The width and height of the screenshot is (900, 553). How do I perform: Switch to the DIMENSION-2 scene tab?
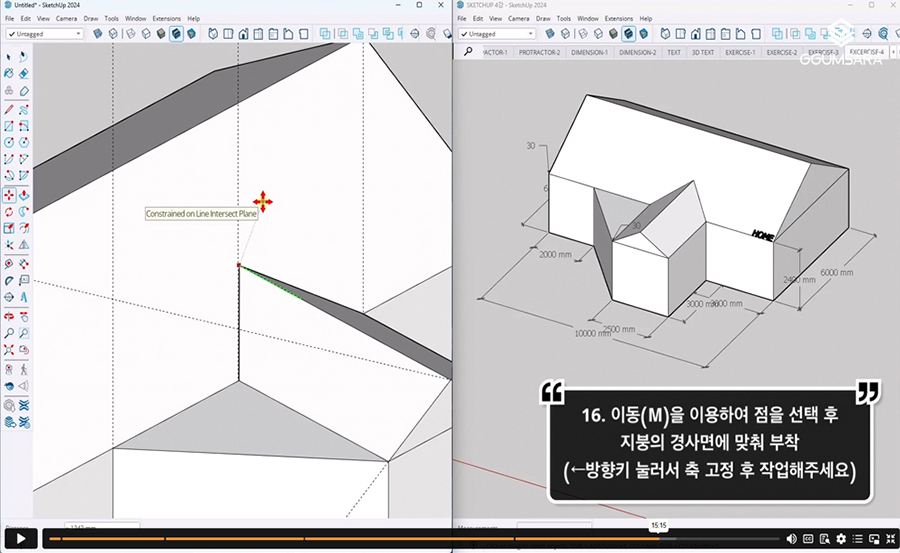(x=637, y=52)
